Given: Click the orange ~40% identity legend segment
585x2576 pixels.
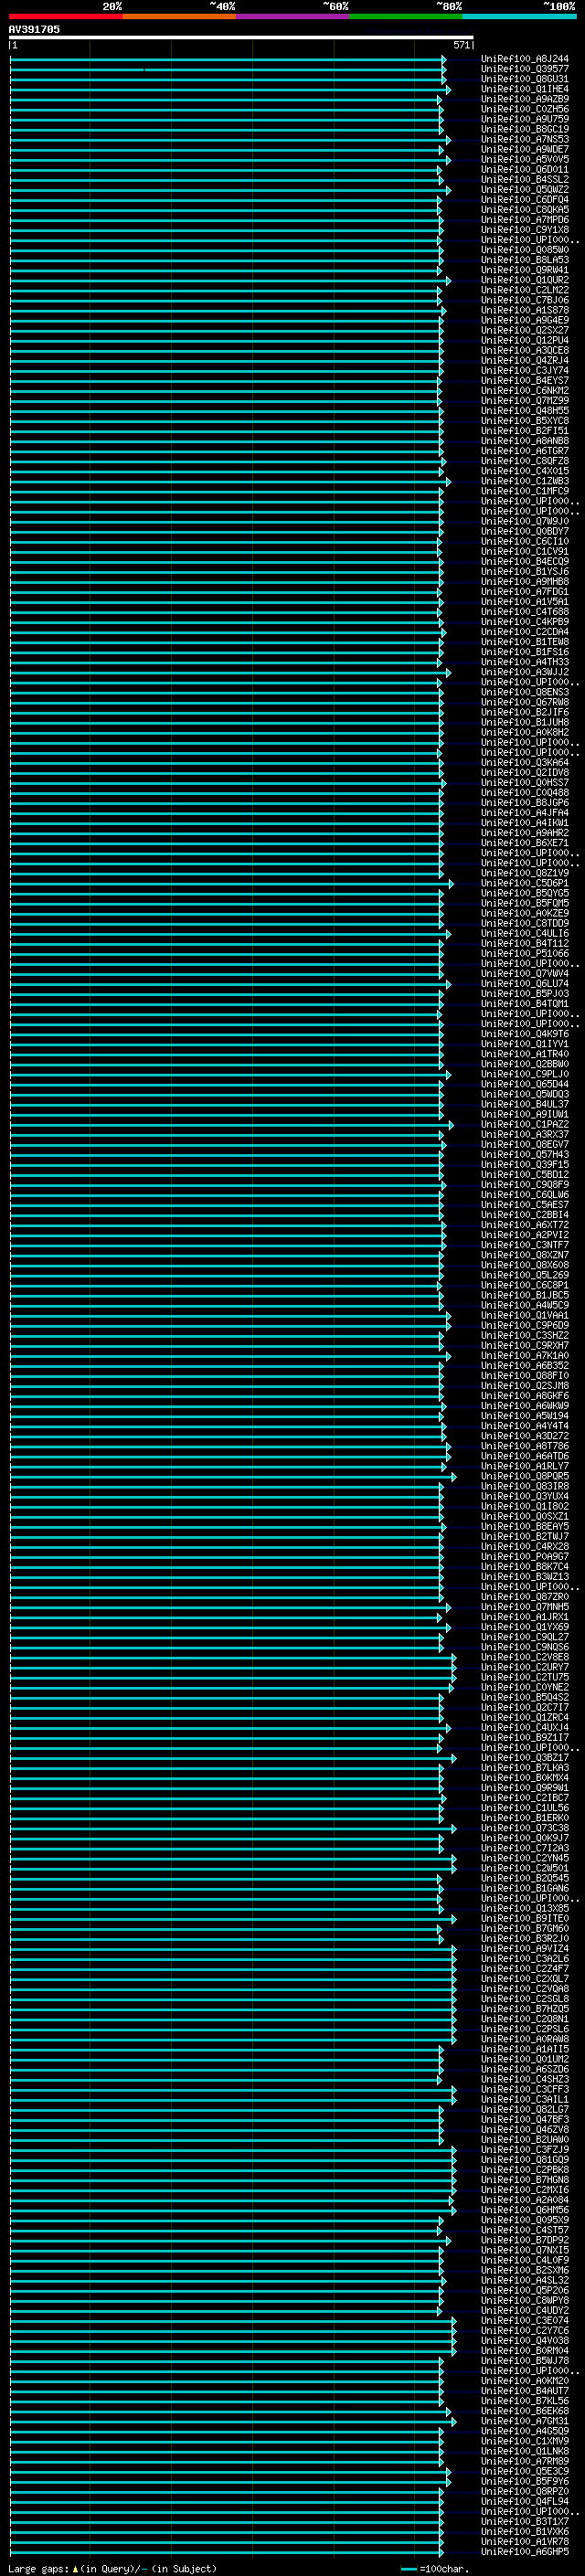Looking at the screenshot, I should pos(179,16).
